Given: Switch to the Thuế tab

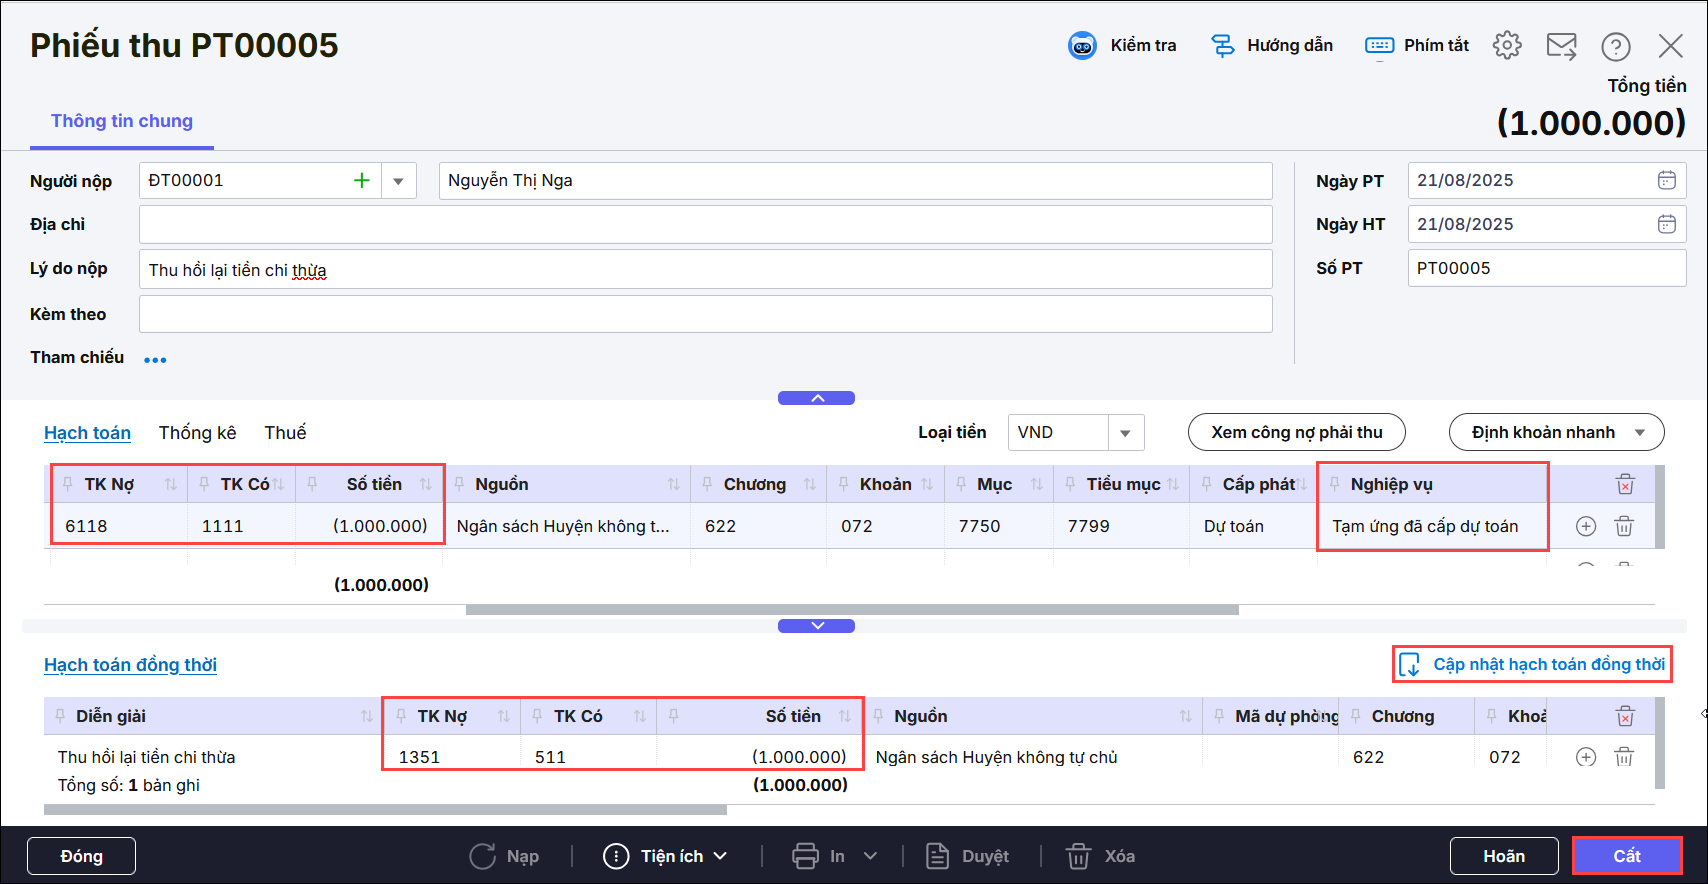Looking at the screenshot, I should [285, 433].
